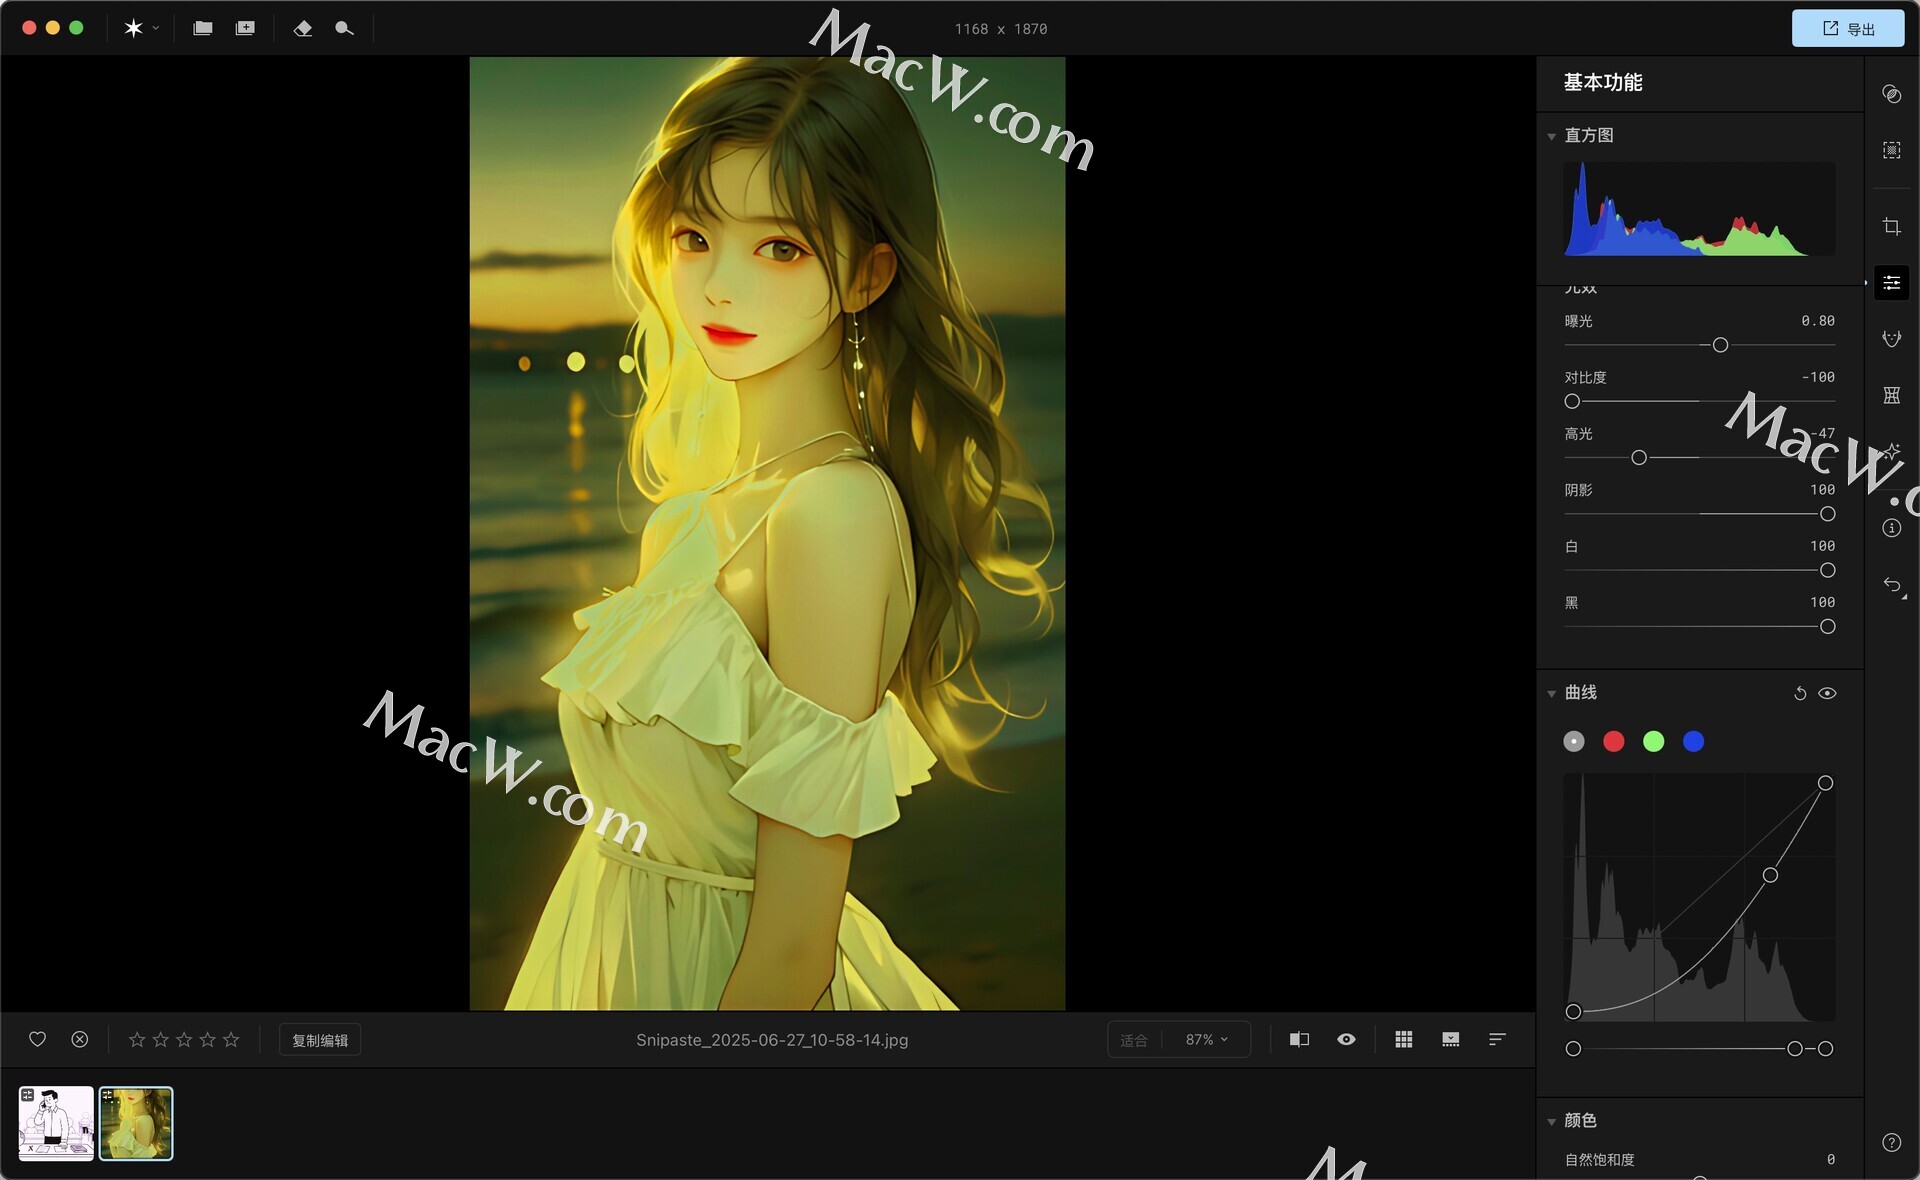
Task: Click the 黑 blacks slider handle
Action: 1827,626
